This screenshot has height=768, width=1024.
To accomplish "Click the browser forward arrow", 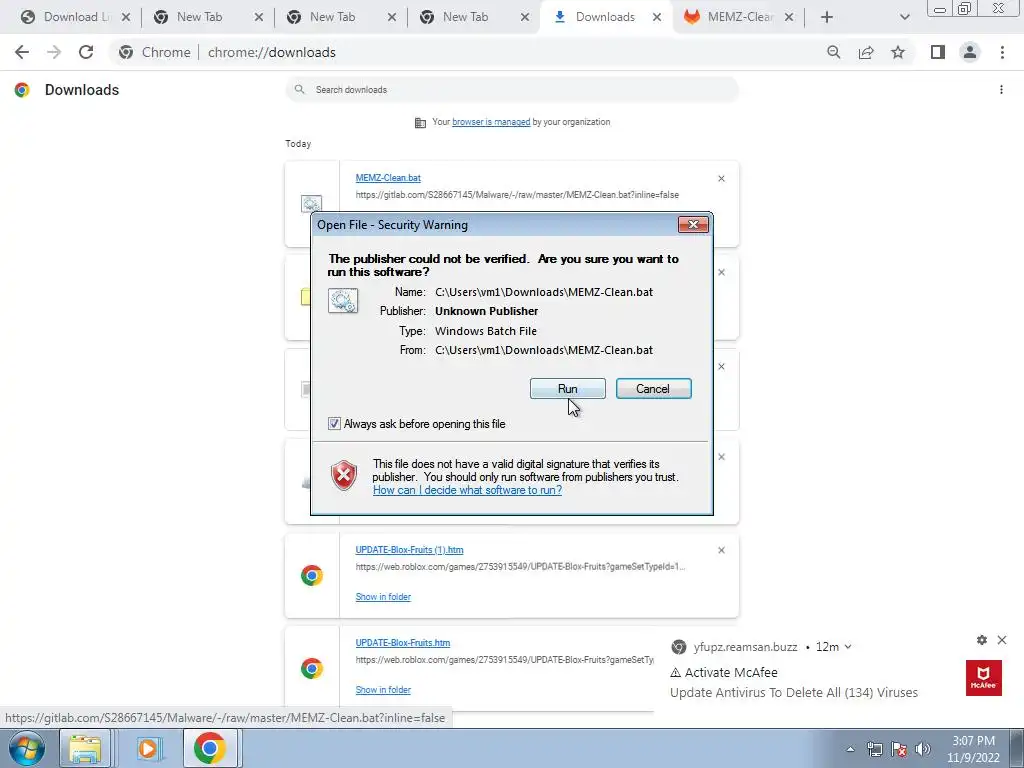I will tap(54, 52).
